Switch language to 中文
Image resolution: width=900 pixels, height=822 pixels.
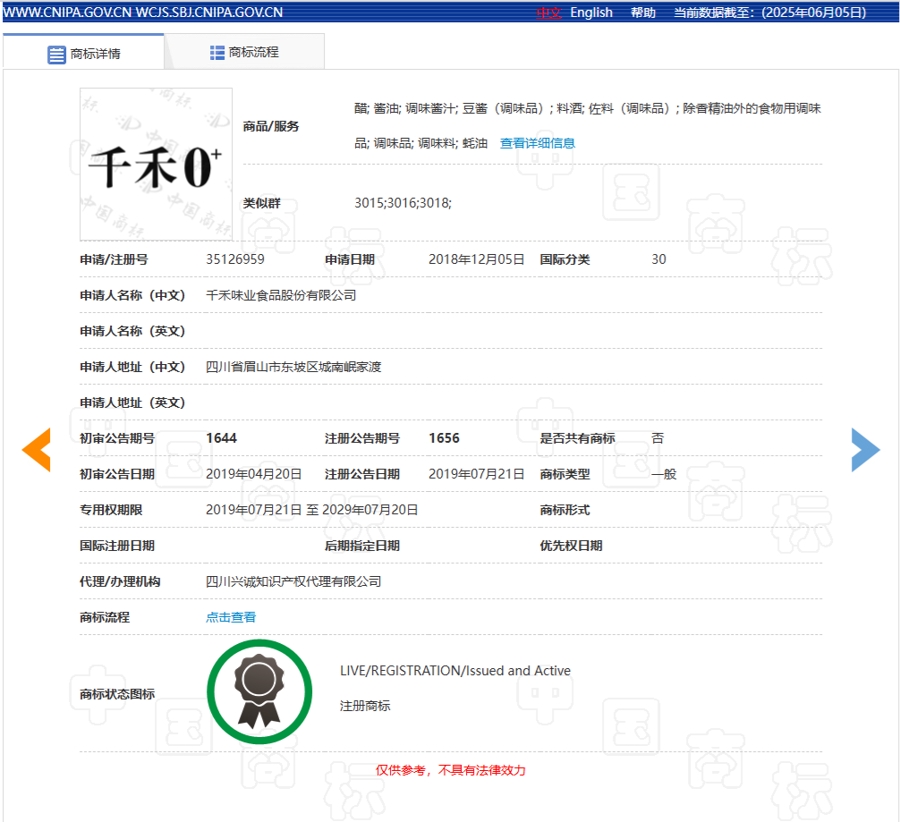(x=548, y=13)
